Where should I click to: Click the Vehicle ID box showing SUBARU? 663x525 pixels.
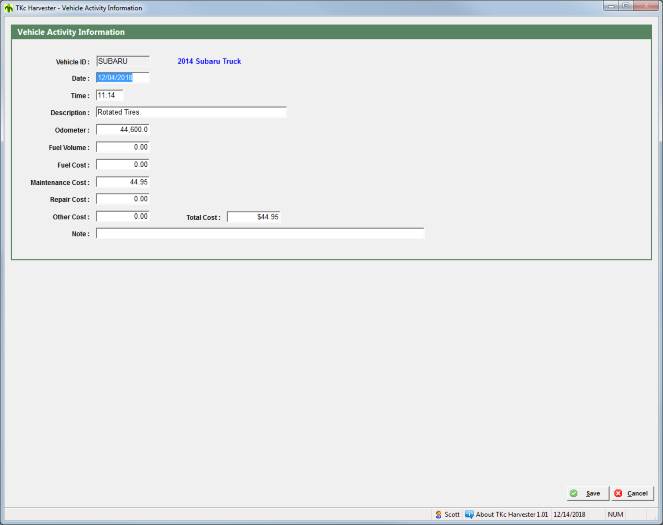122,61
